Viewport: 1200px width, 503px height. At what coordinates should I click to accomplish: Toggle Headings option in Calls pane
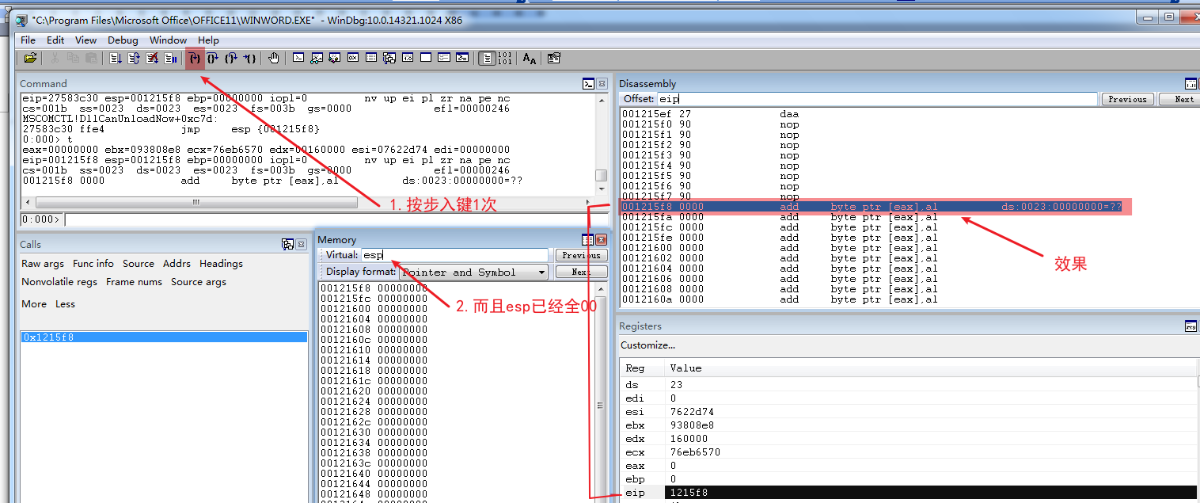click(x=221, y=264)
